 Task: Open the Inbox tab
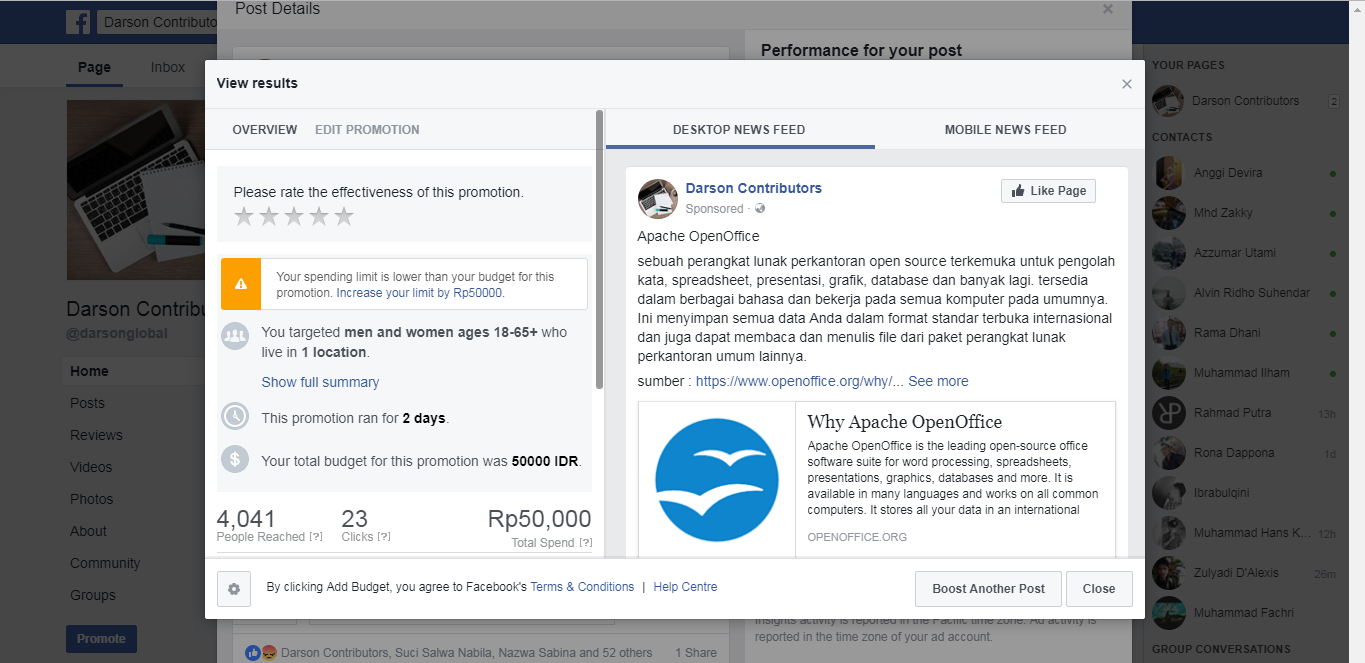[168, 68]
